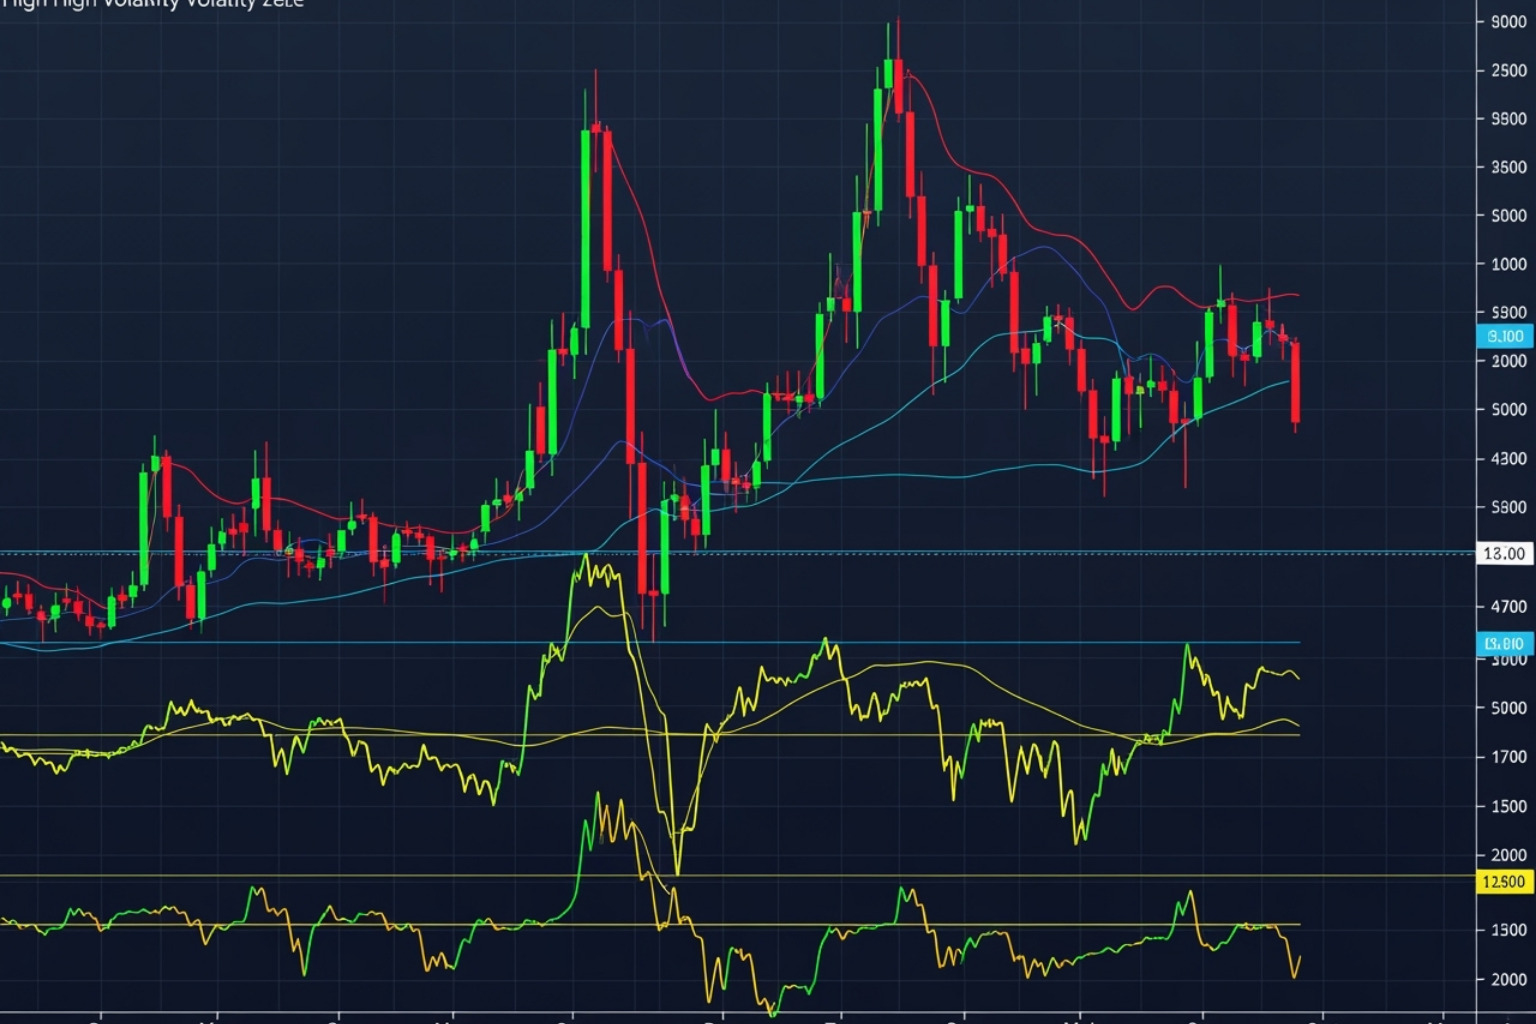Click the 2500 price axis label
This screenshot has width=1536, height=1024.
(x=1508, y=70)
